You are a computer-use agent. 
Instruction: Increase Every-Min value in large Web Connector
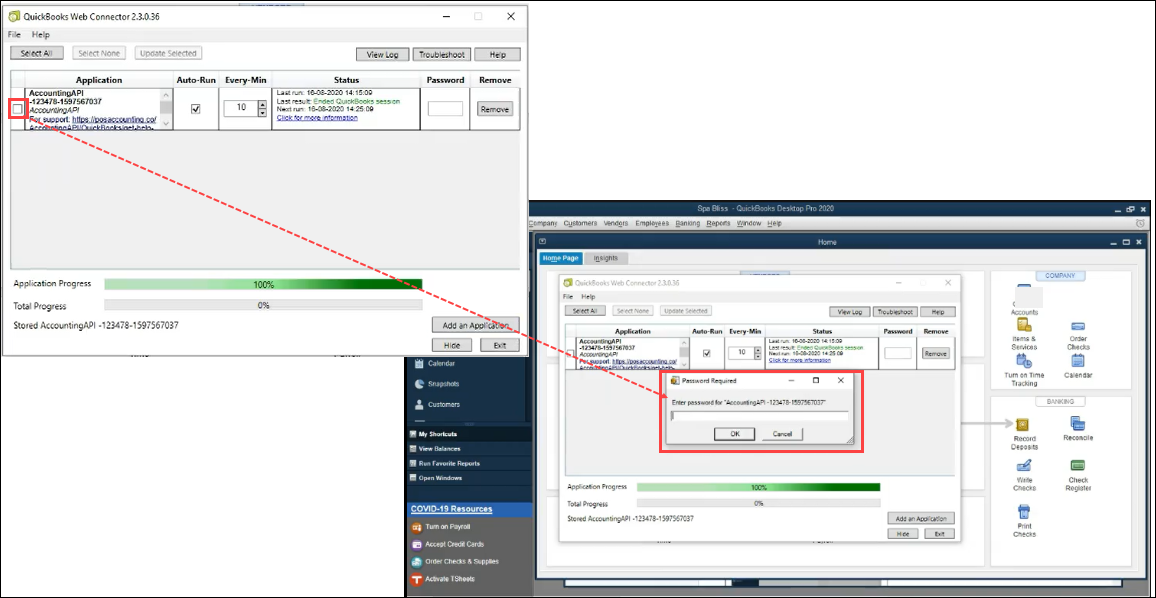[x=262, y=105]
